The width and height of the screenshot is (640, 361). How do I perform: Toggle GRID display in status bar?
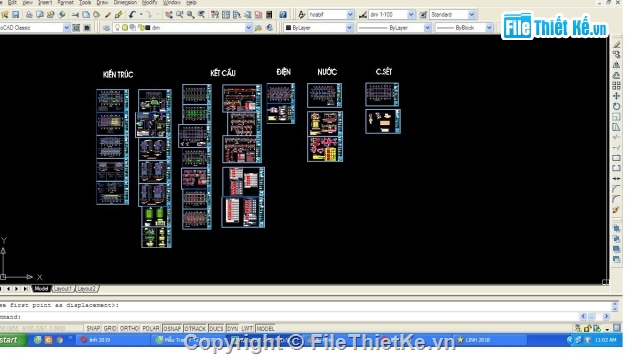[x=110, y=328]
